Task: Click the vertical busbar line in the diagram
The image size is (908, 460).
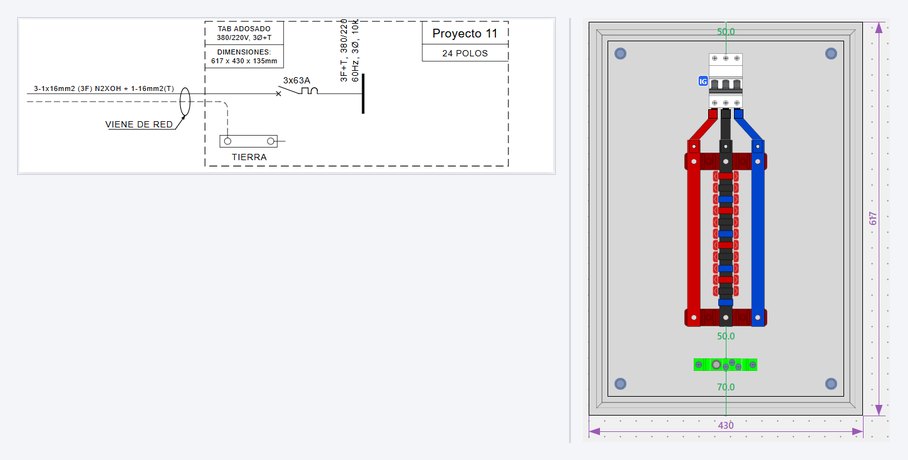Action: (x=363, y=94)
